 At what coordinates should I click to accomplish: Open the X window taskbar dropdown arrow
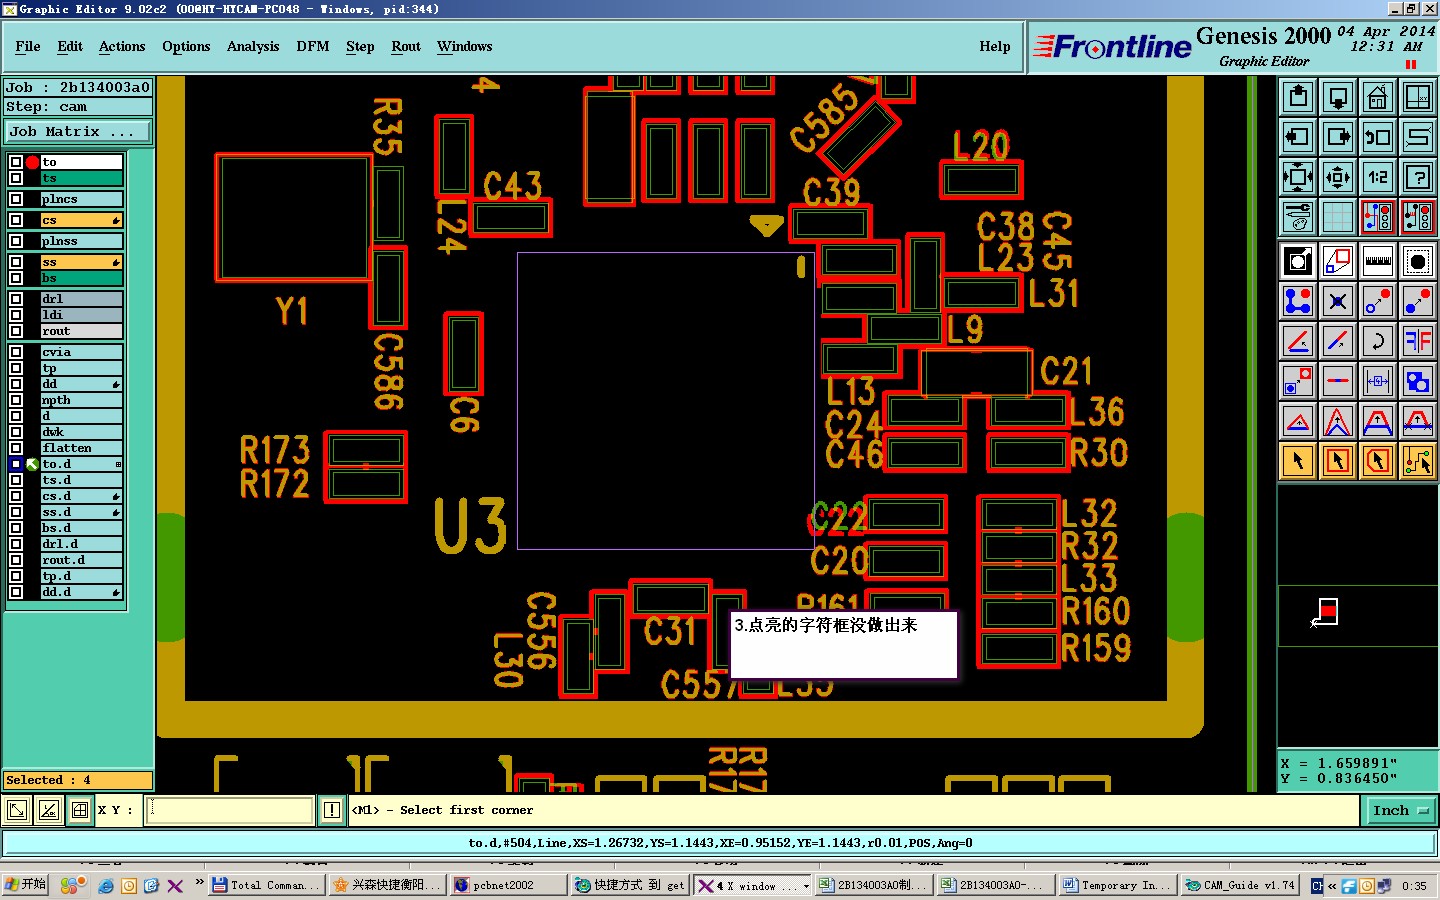(x=806, y=886)
